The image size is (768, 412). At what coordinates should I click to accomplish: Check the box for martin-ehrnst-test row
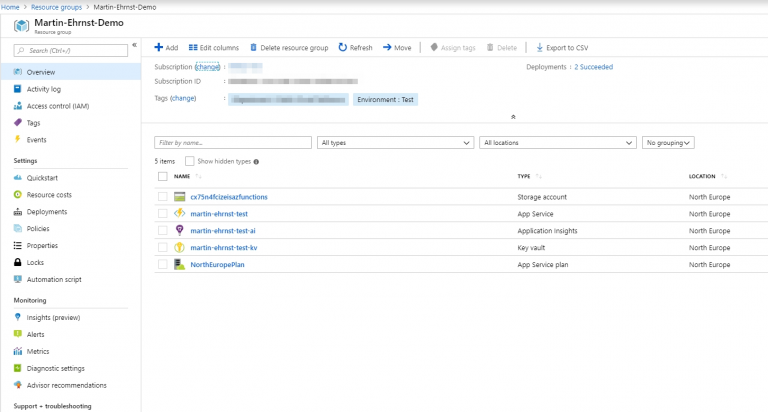[163, 214]
